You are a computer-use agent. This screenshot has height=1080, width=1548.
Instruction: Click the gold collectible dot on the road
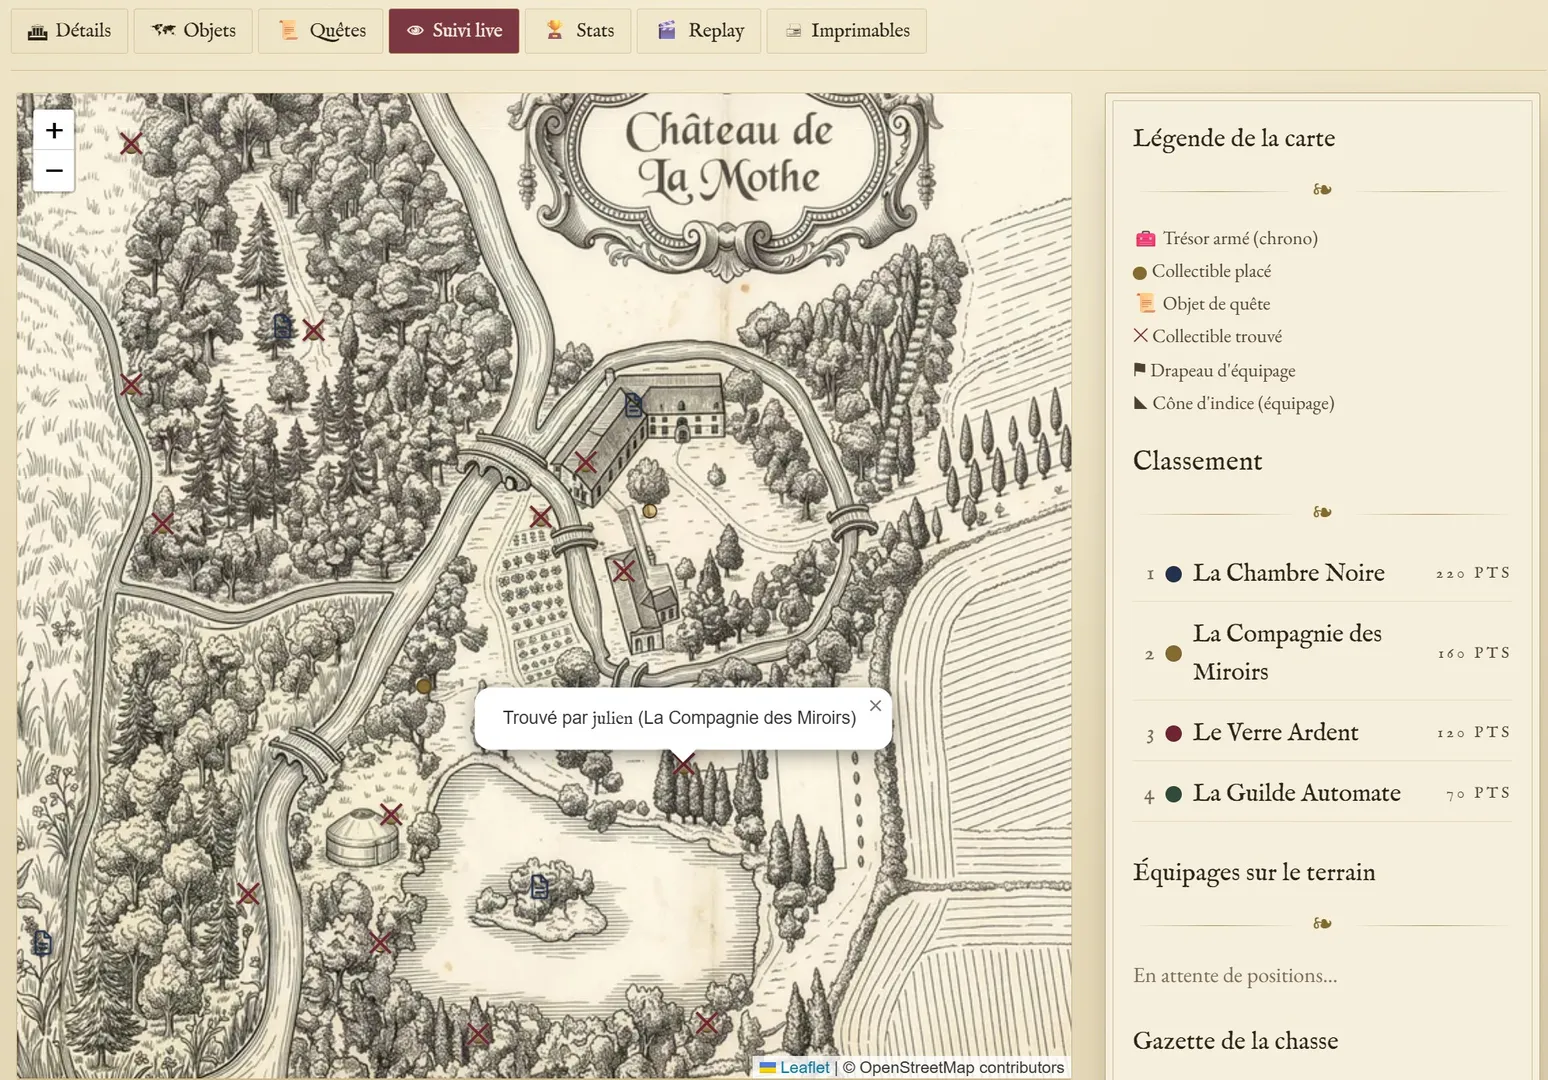(424, 686)
